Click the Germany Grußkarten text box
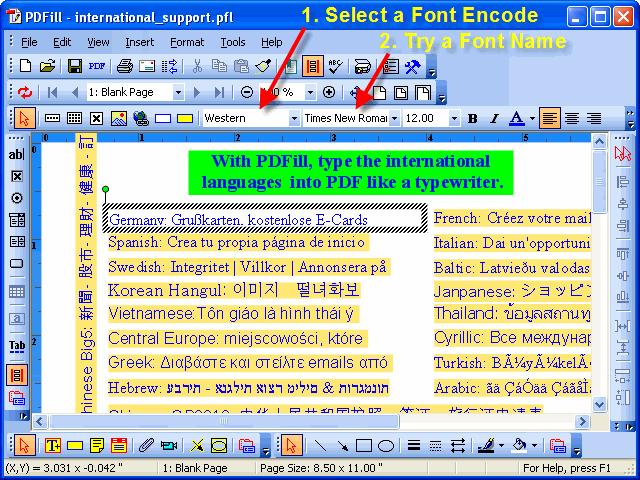This screenshot has height=480, width=640. (x=264, y=220)
